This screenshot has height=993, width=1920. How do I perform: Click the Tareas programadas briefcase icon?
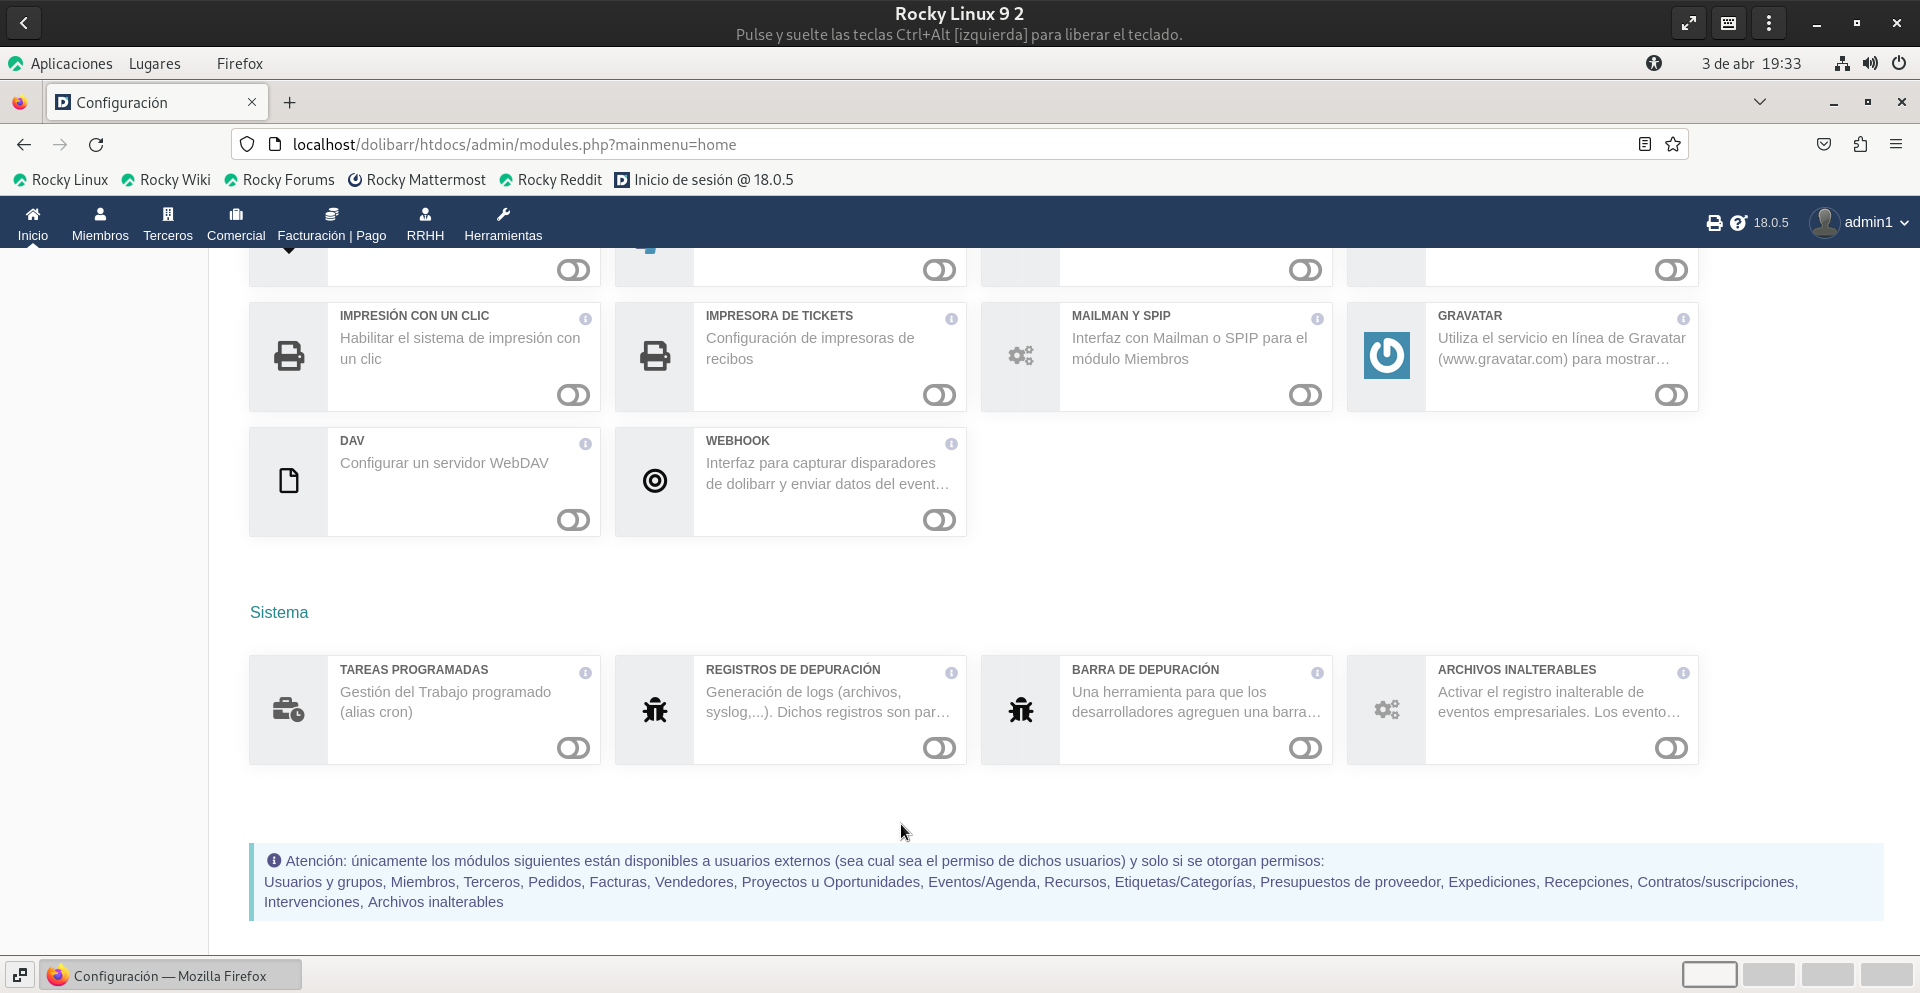pyautogui.click(x=288, y=710)
